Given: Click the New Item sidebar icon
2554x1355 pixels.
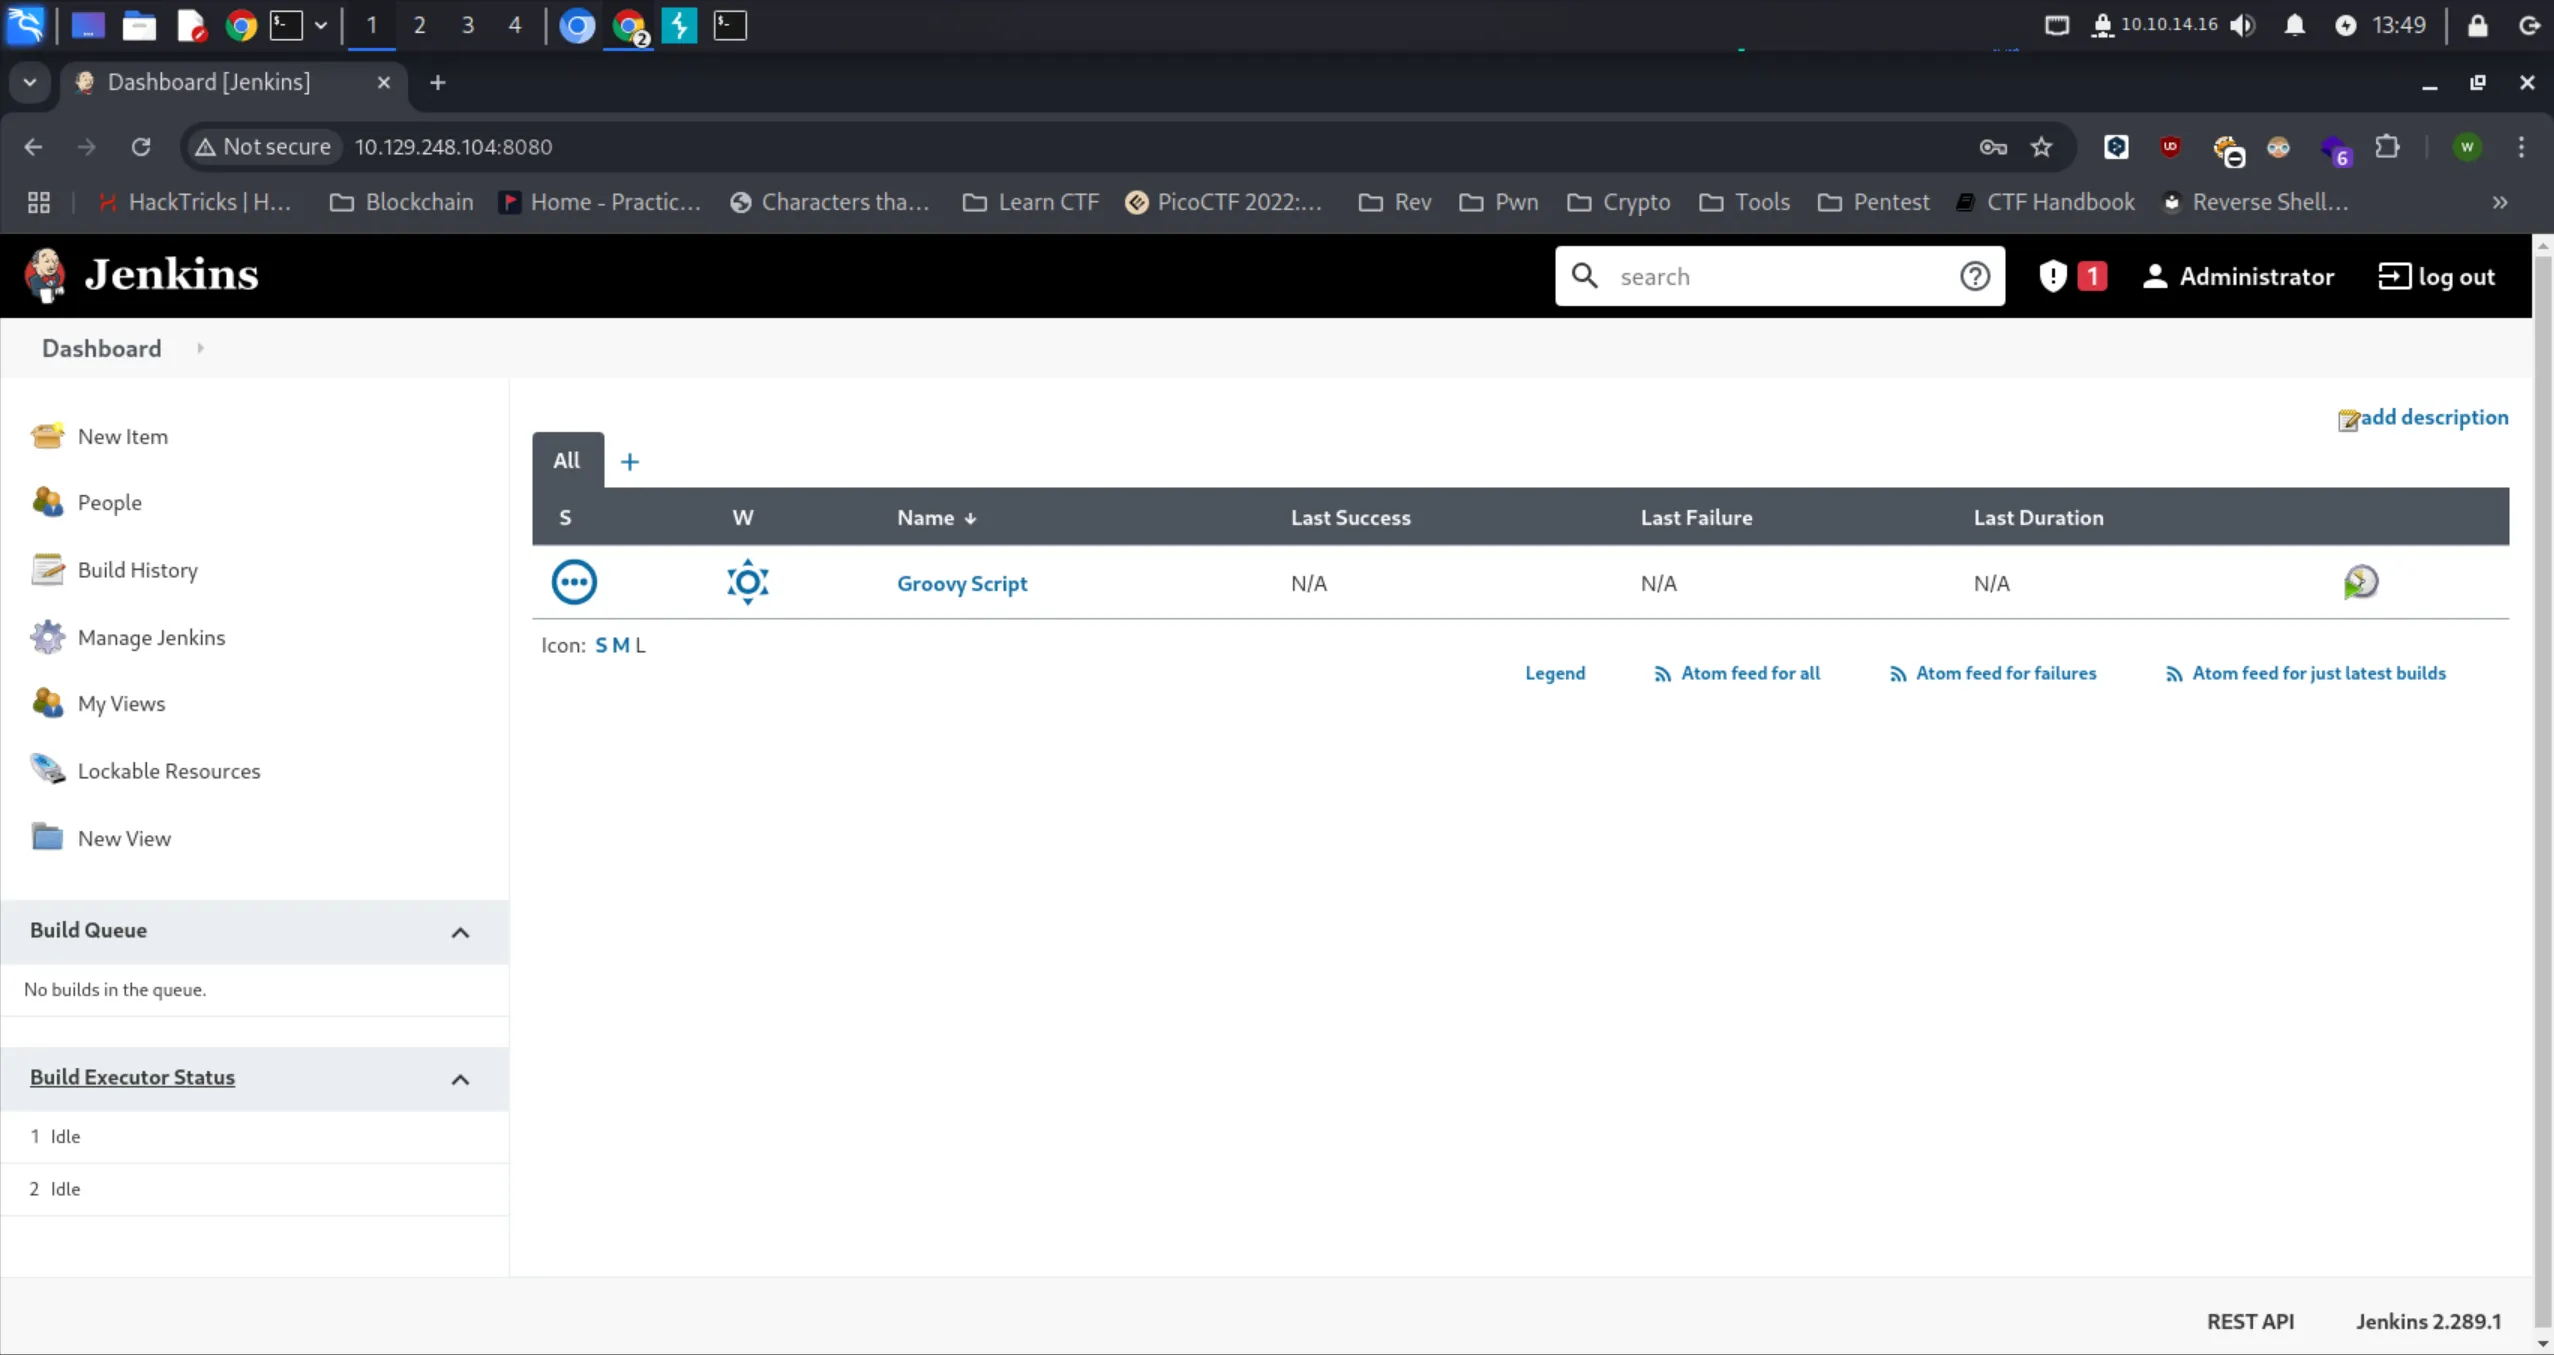Looking at the screenshot, I should click(46, 436).
